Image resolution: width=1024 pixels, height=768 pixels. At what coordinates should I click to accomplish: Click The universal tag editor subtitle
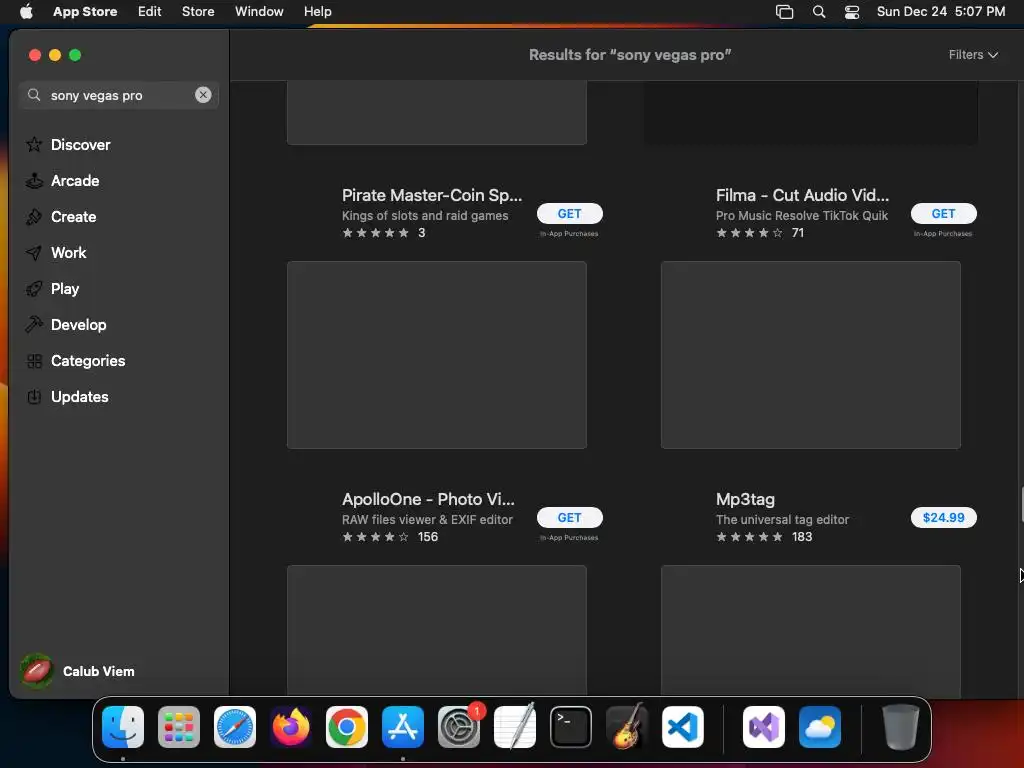(782, 519)
